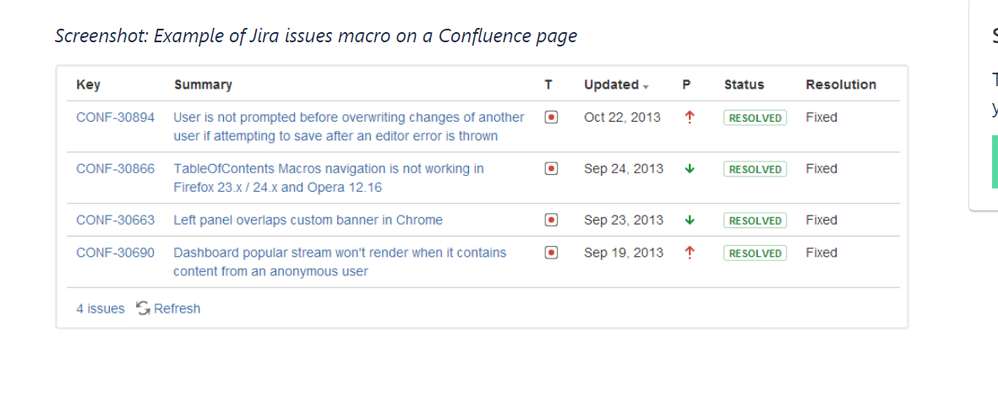Click the Resolution column header

pos(841,85)
